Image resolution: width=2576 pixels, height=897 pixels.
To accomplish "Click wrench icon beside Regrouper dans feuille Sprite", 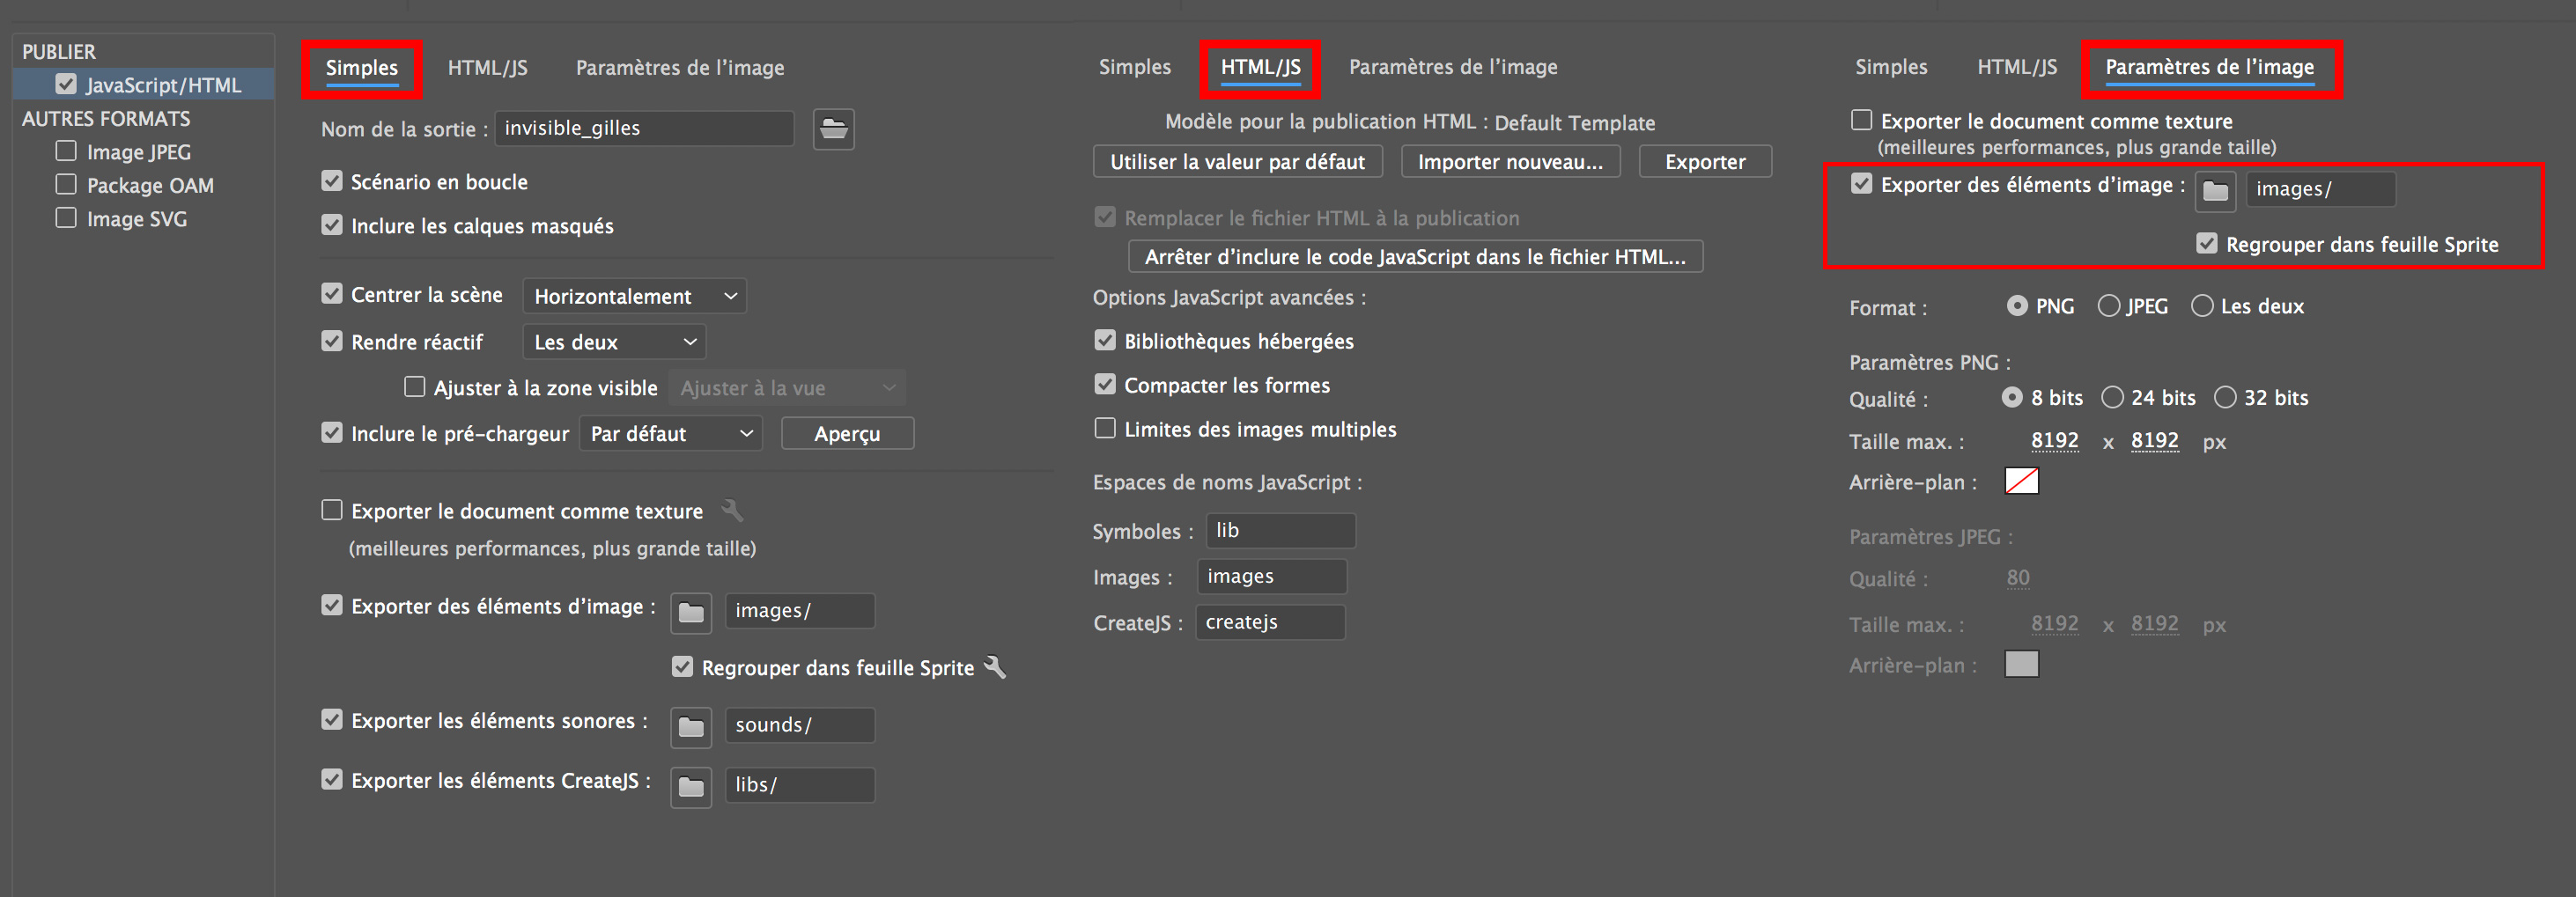I will click(995, 667).
